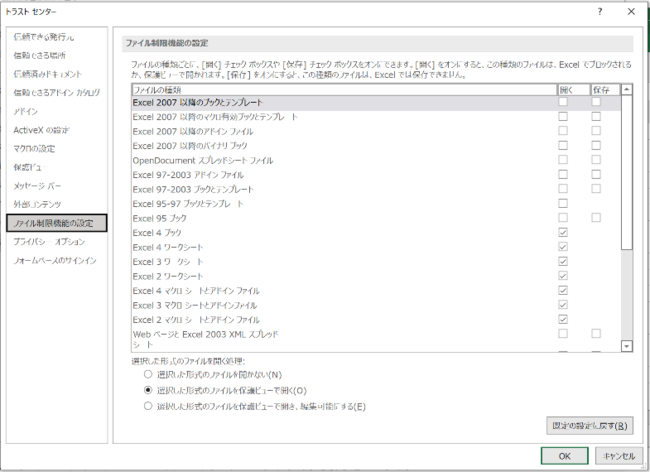The width and height of the screenshot is (650, 472).
Task: Check the Open box for Excel 2007 macro-enabled books
Action: click(563, 116)
